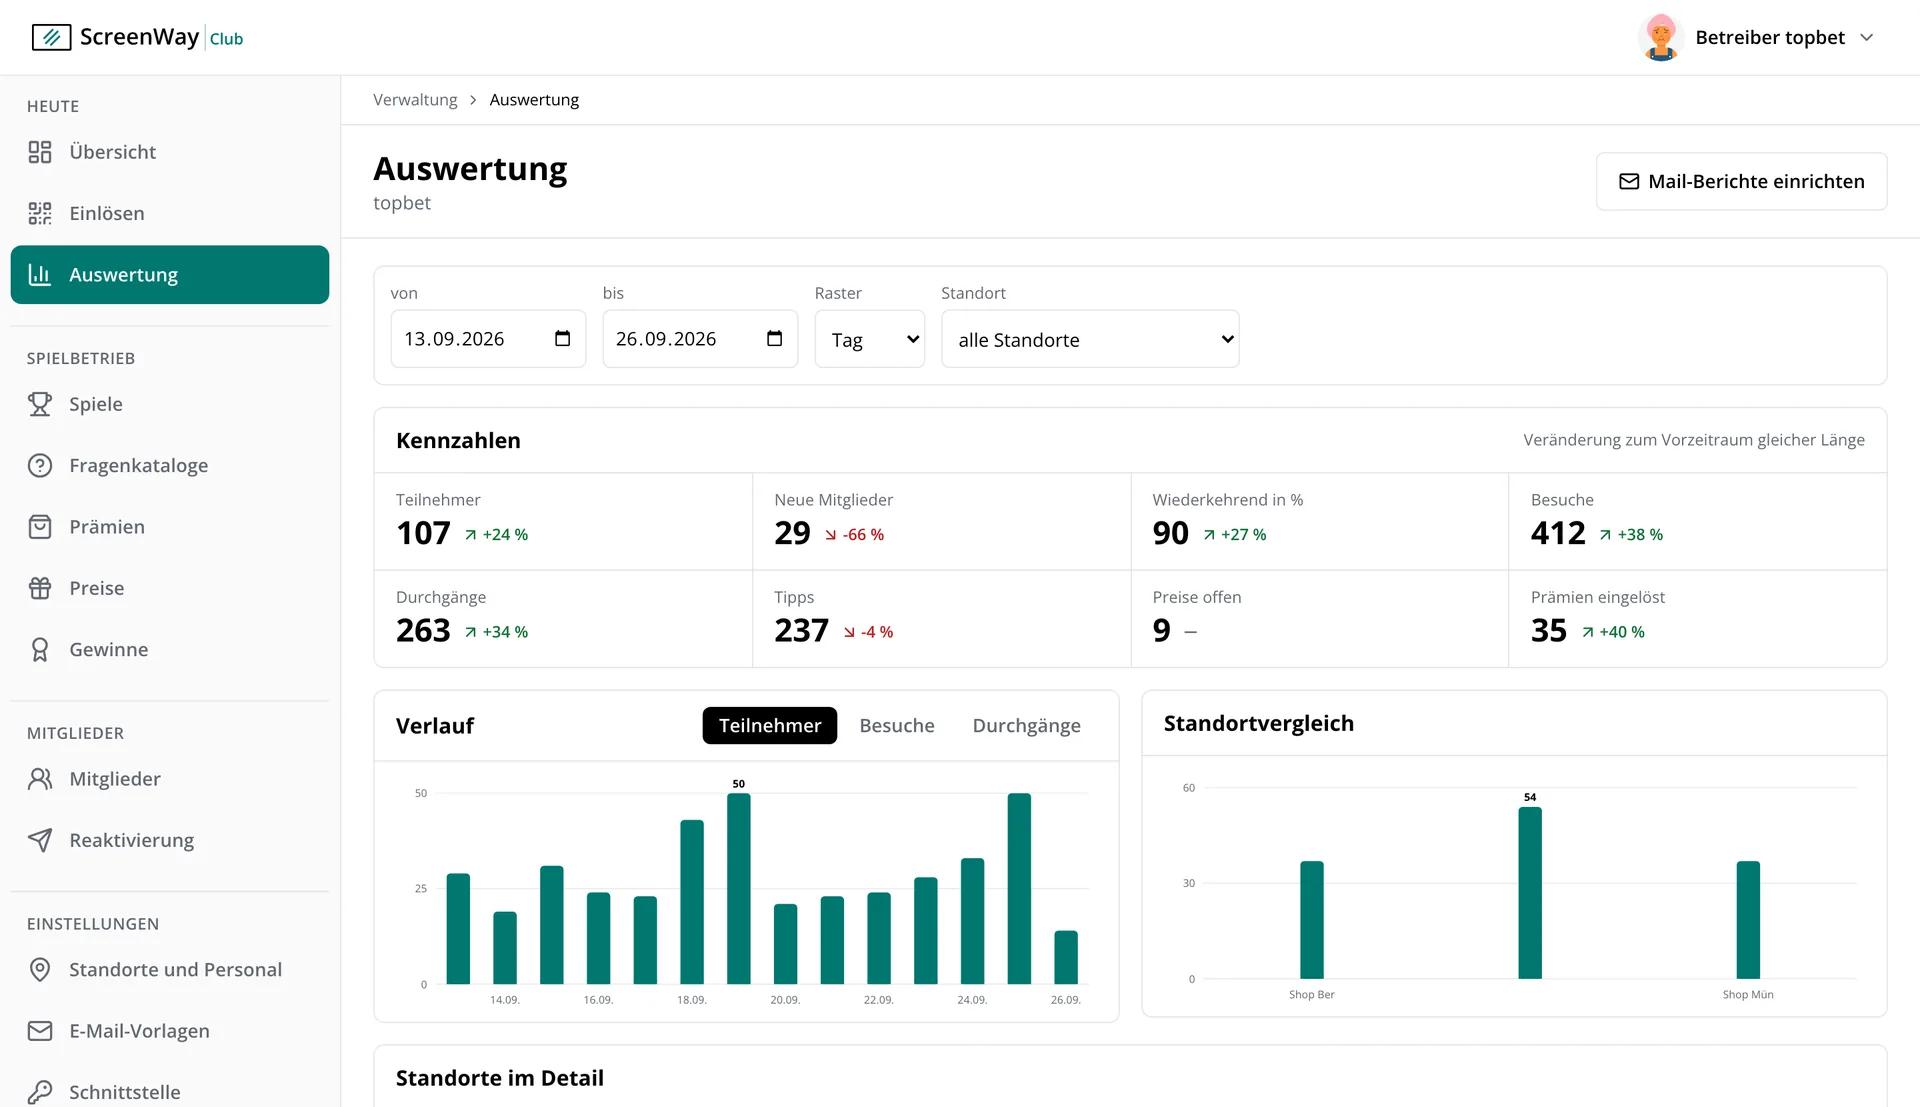Open calendar picker in the bis date field
1920x1107 pixels.
pyautogui.click(x=775, y=339)
